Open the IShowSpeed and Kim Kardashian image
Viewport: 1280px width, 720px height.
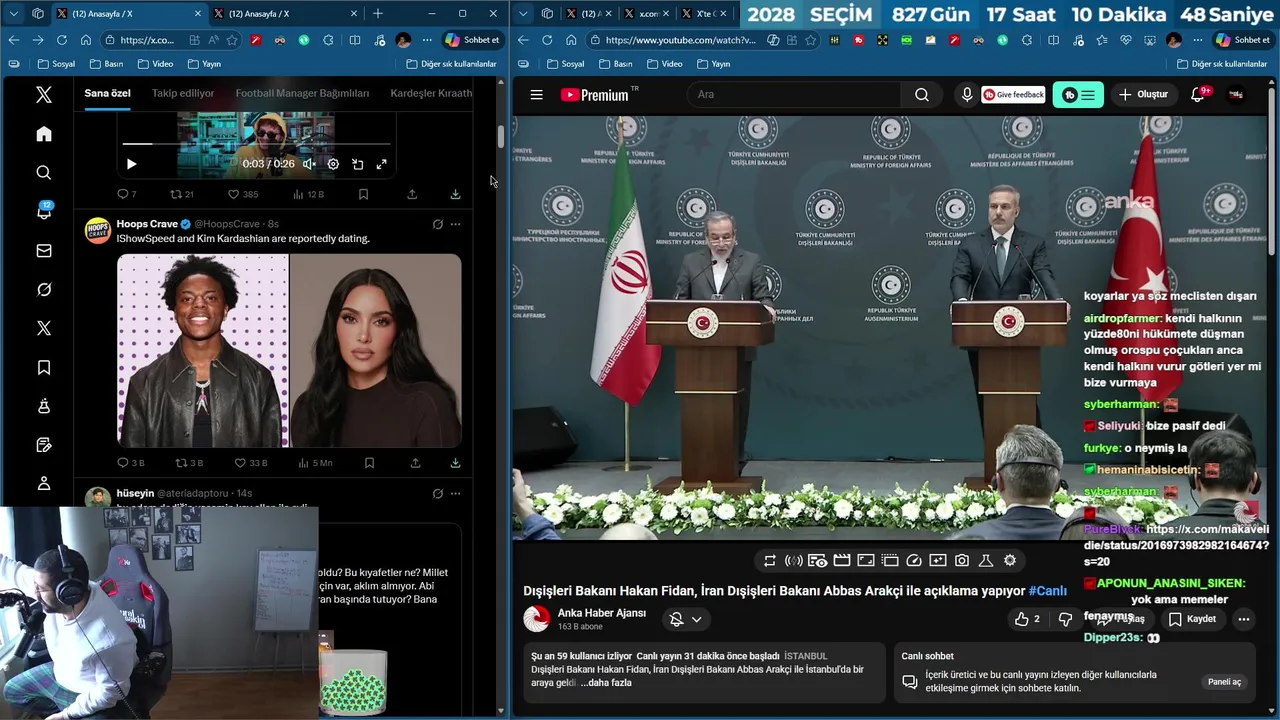click(x=289, y=350)
